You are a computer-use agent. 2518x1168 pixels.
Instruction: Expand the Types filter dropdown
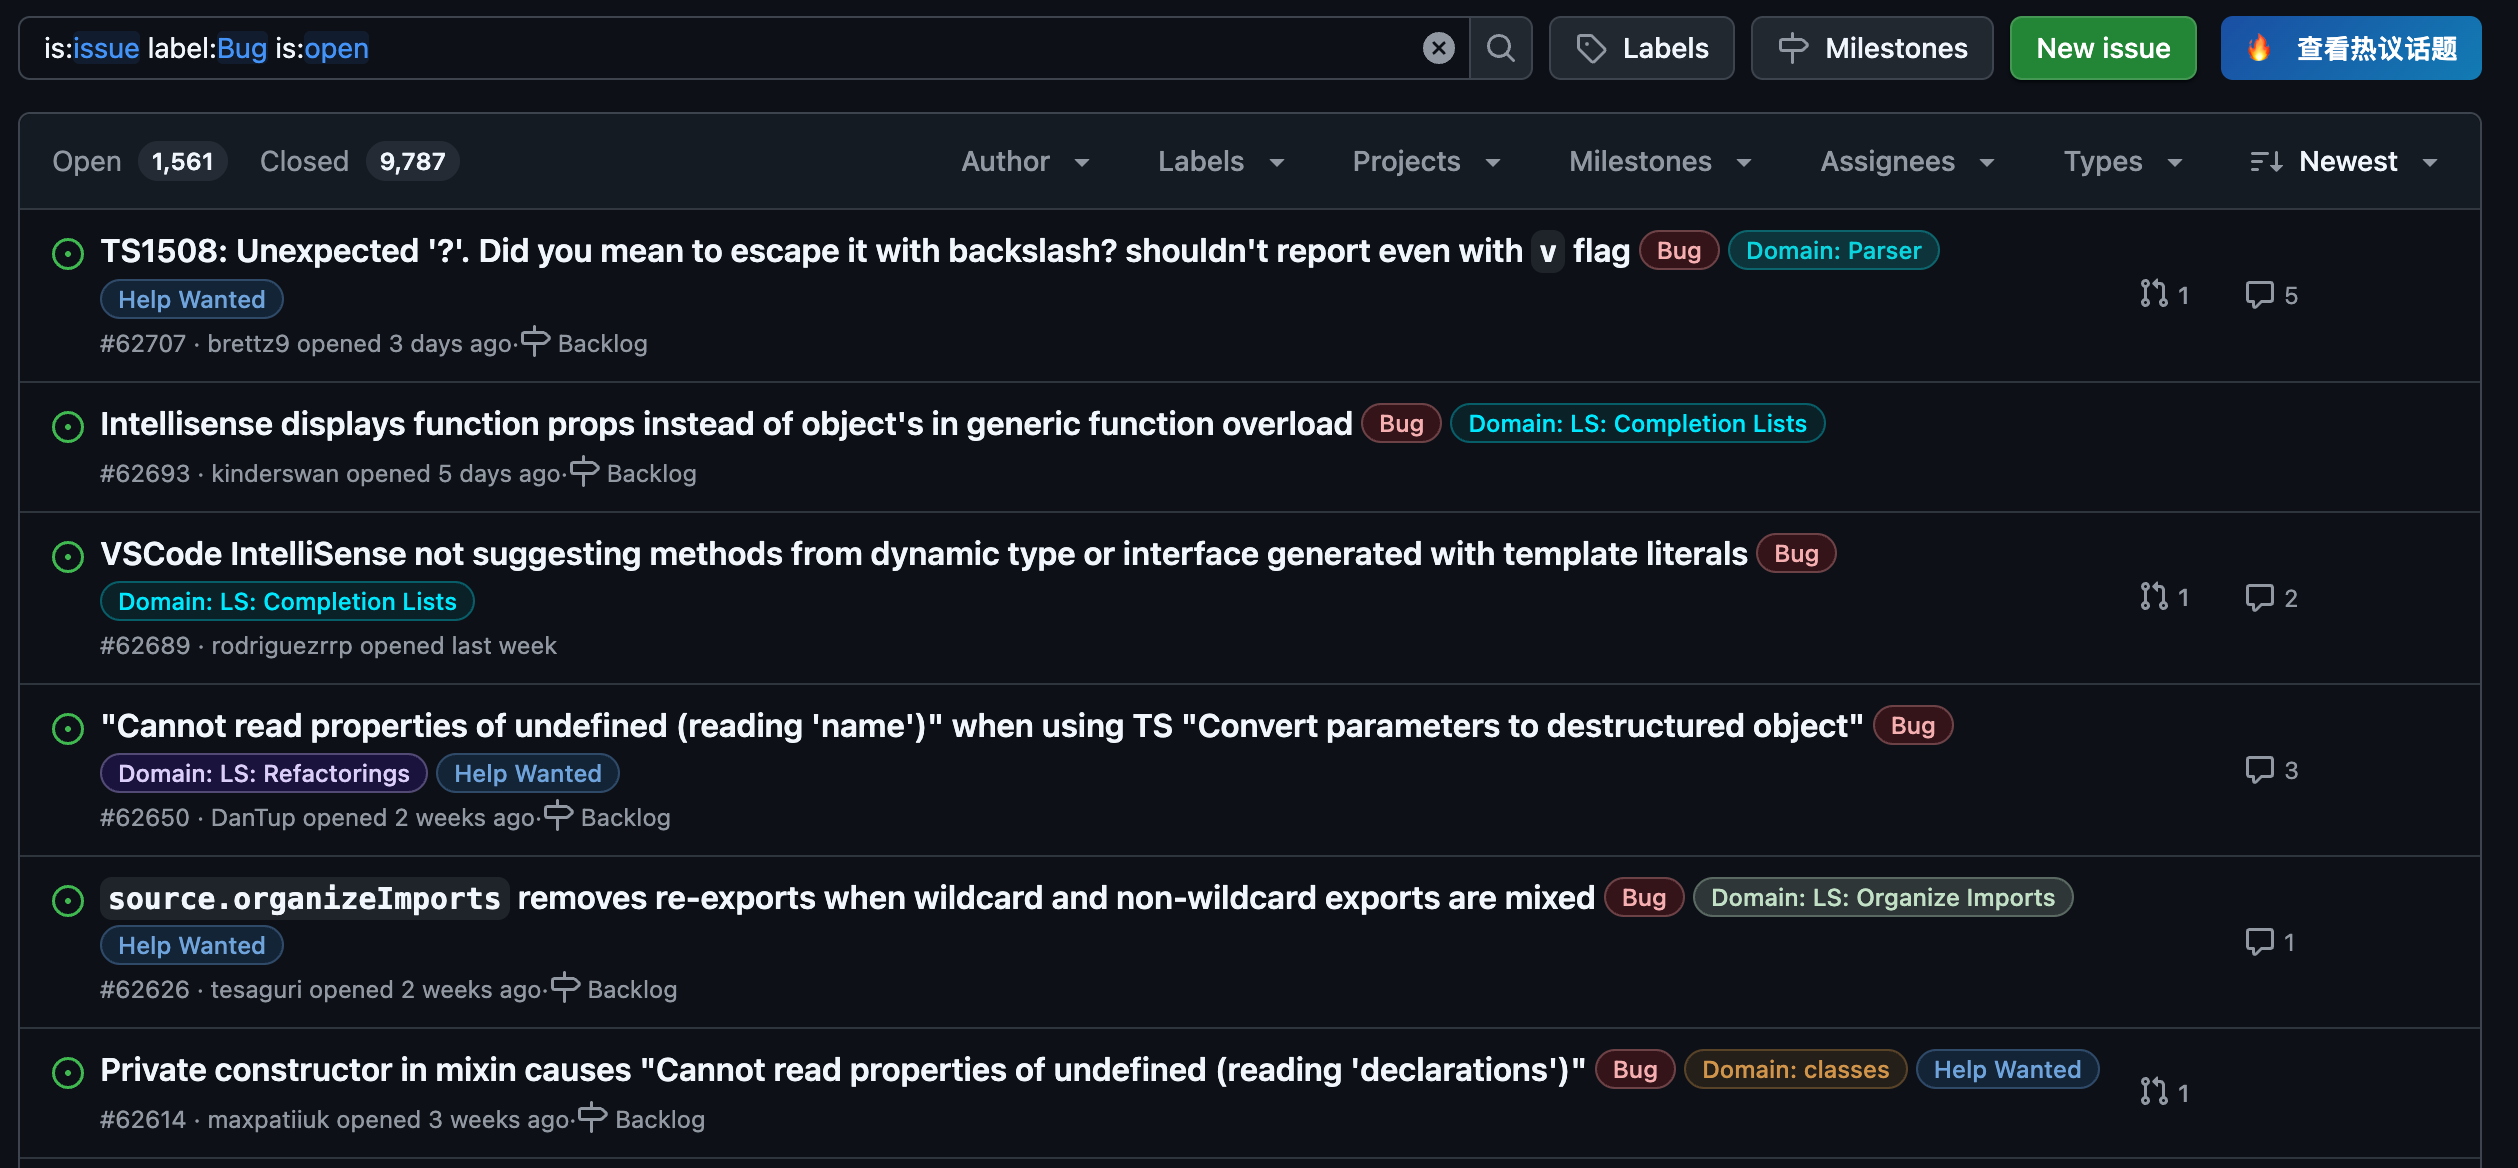tap(2122, 161)
